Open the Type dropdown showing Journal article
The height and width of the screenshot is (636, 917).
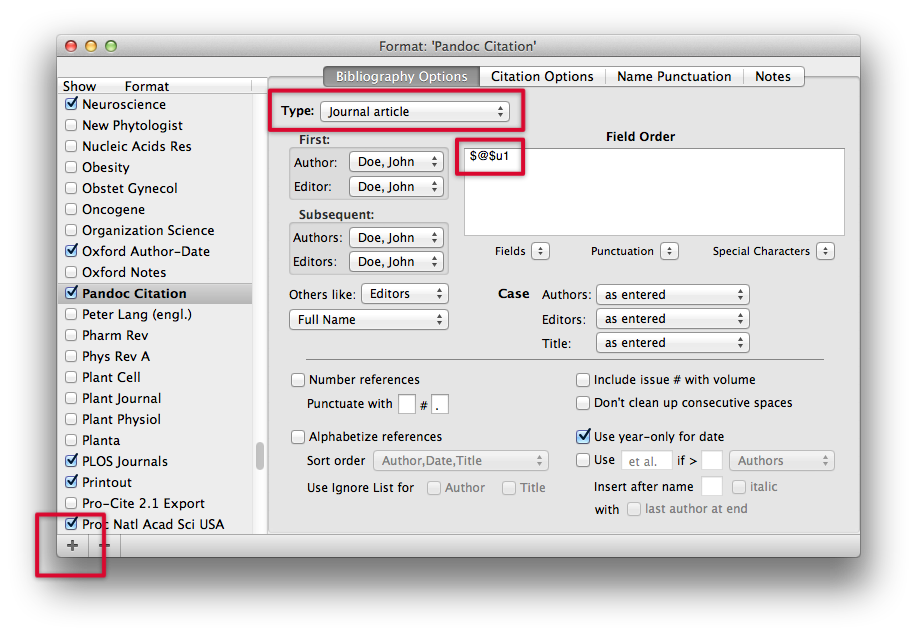[415, 112]
